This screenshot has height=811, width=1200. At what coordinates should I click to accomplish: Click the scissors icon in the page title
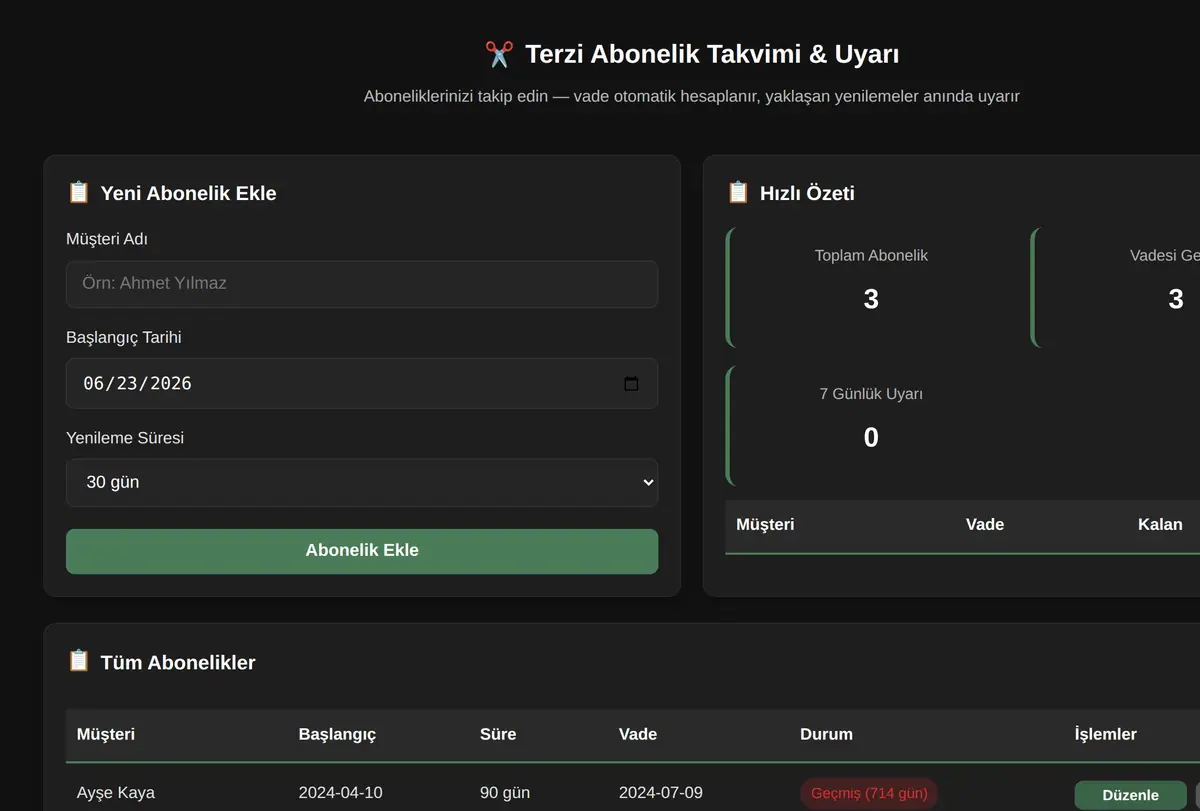click(499, 54)
